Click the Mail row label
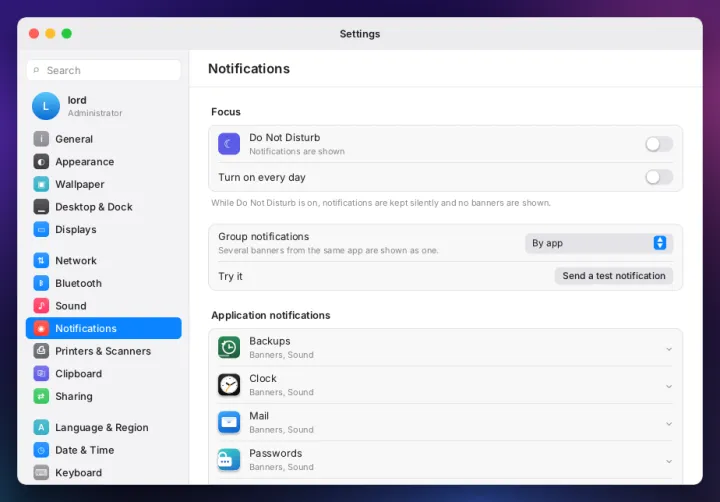This screenshot has width=720, height=502. pyautogui.click(x=259, y=416)
